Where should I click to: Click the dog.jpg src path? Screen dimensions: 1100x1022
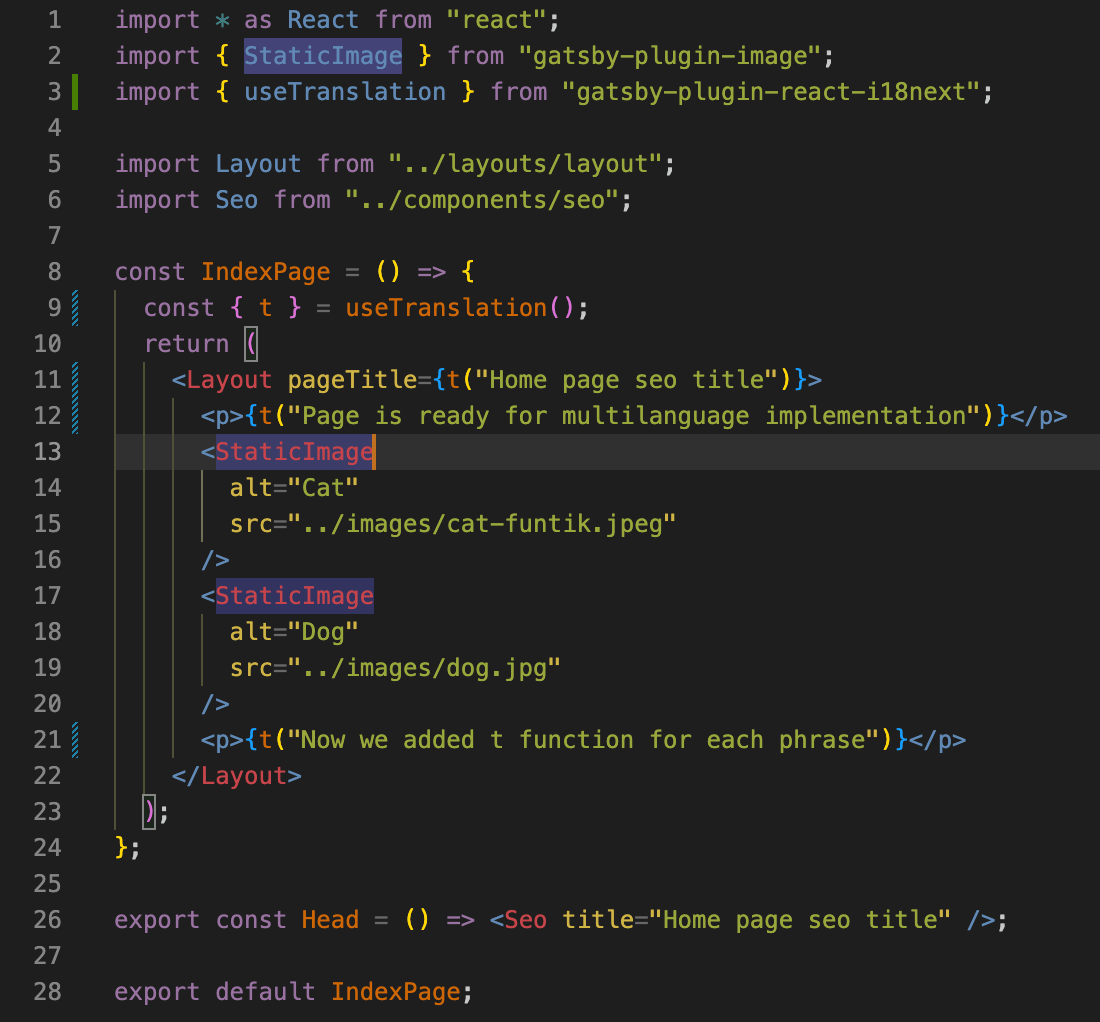pos(424,668)
